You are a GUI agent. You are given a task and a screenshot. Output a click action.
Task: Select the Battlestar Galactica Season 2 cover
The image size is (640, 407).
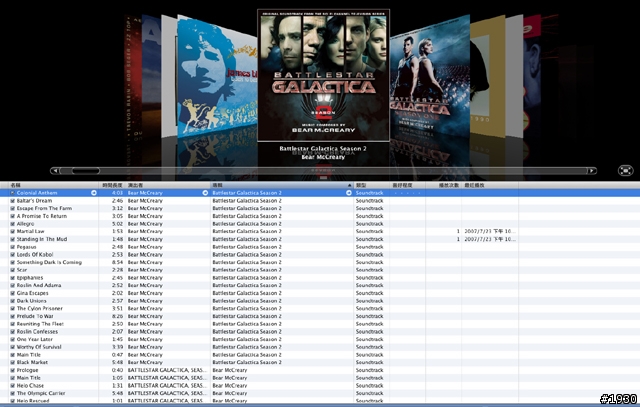[x=323, y=75]
